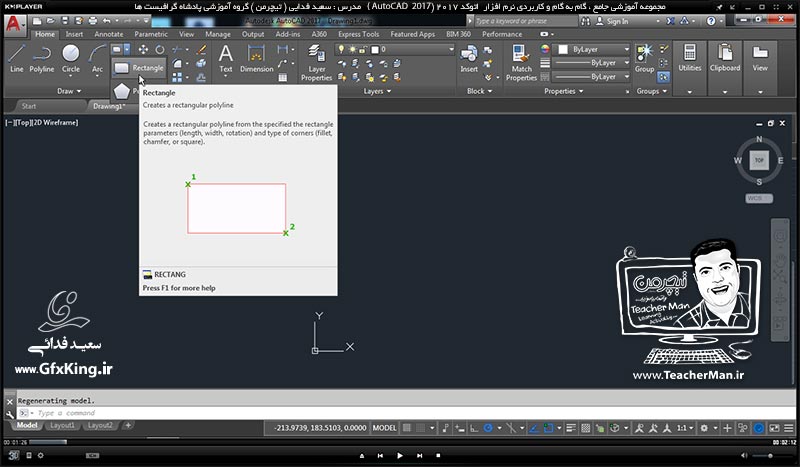Open the linetype ByLayer dropdown
This screenshot has width=800, height=467.
point(592,77)
